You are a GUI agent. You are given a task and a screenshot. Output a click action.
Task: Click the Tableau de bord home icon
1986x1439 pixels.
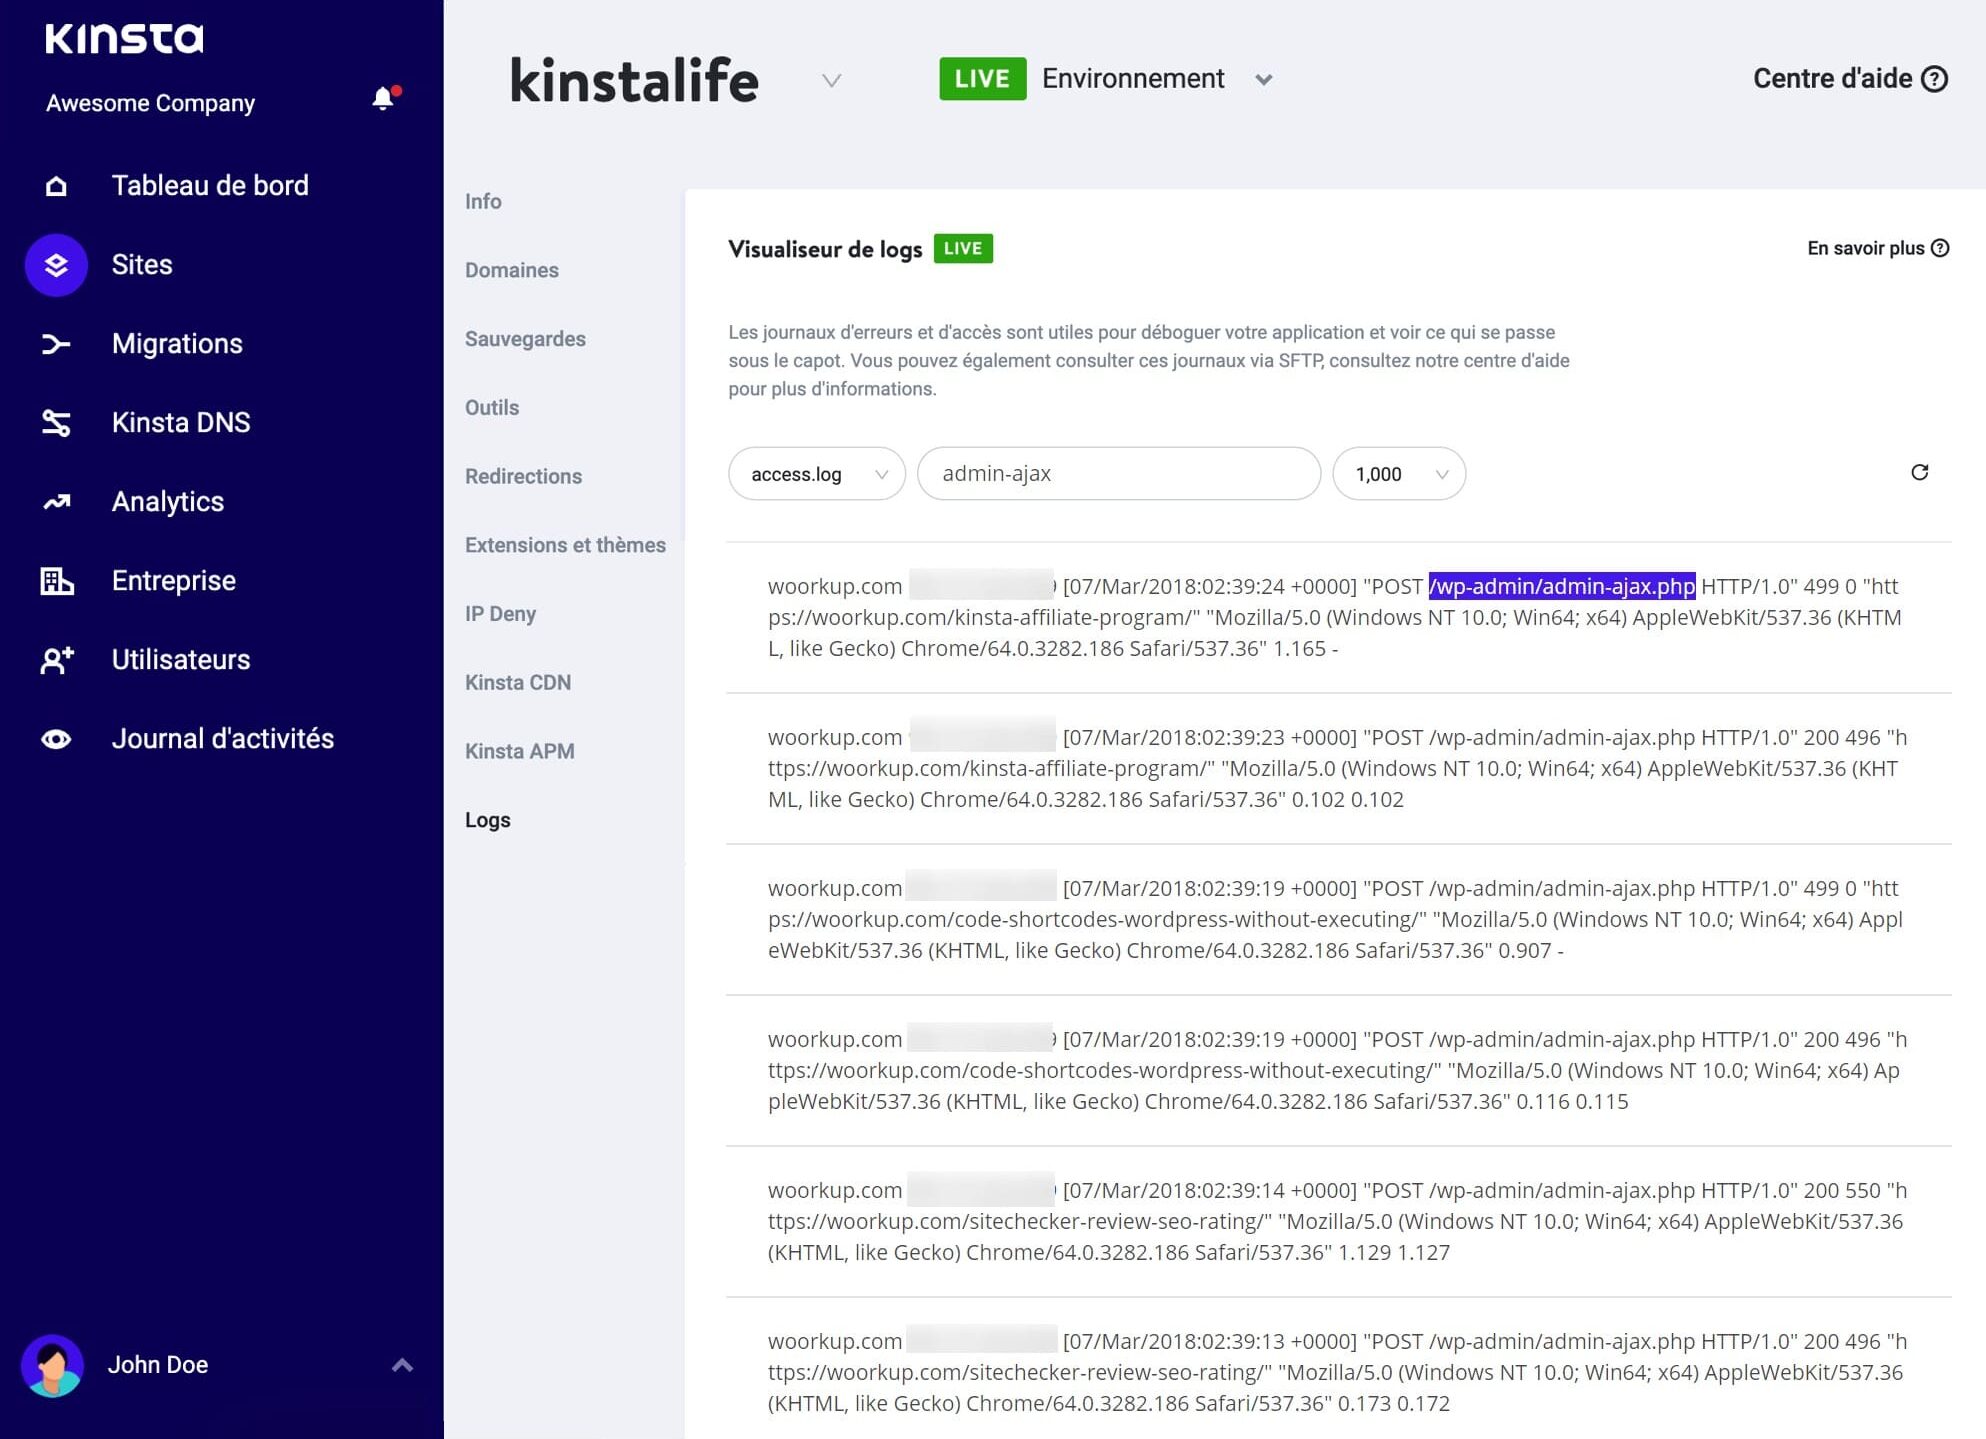coord(57,186)
